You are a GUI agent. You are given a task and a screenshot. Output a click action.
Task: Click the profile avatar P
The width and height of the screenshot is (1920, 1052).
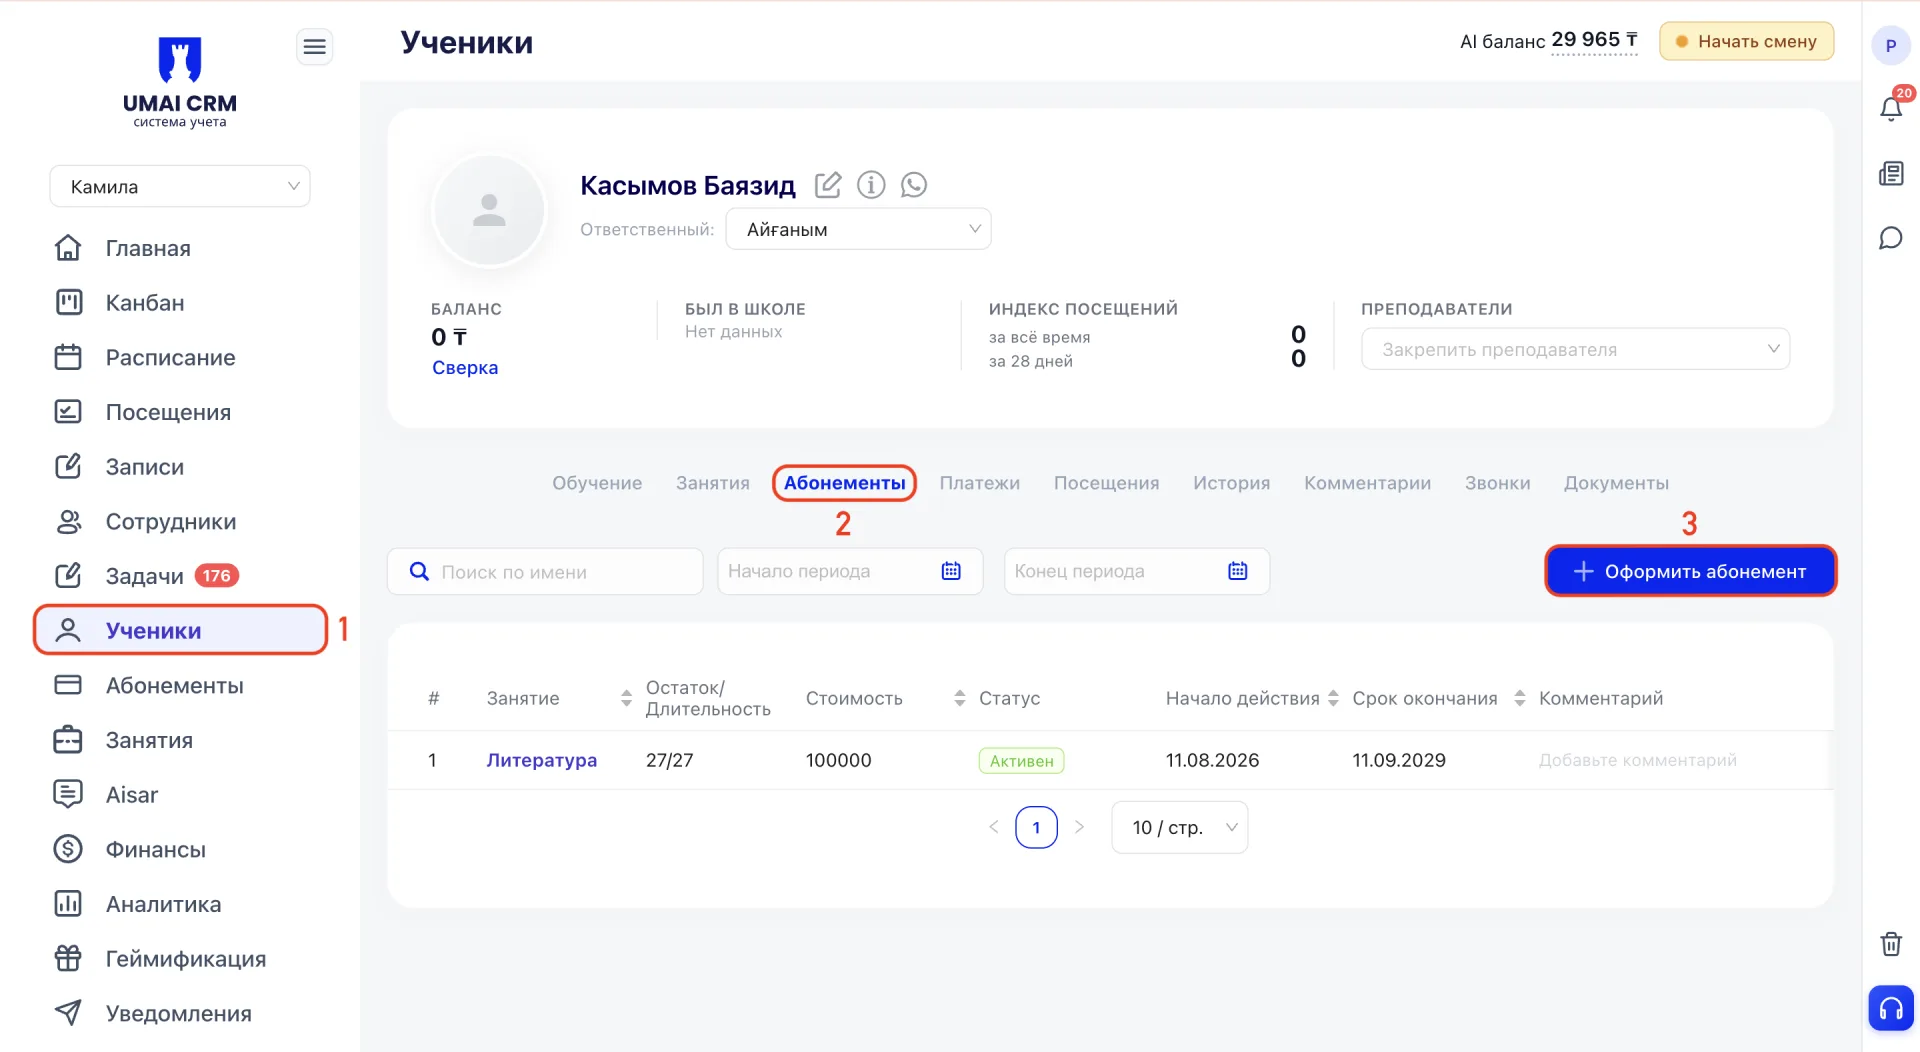tap(1891, 46)
